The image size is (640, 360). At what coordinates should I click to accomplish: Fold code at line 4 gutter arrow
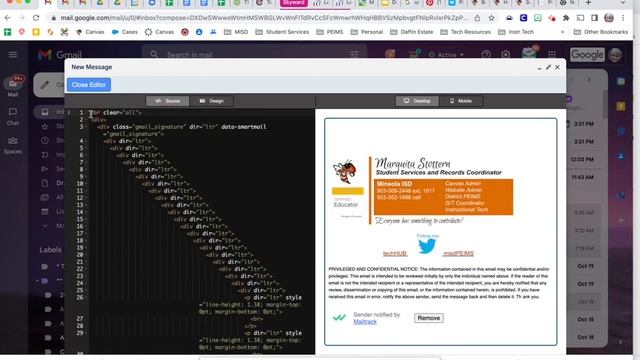tap(86, 141)
